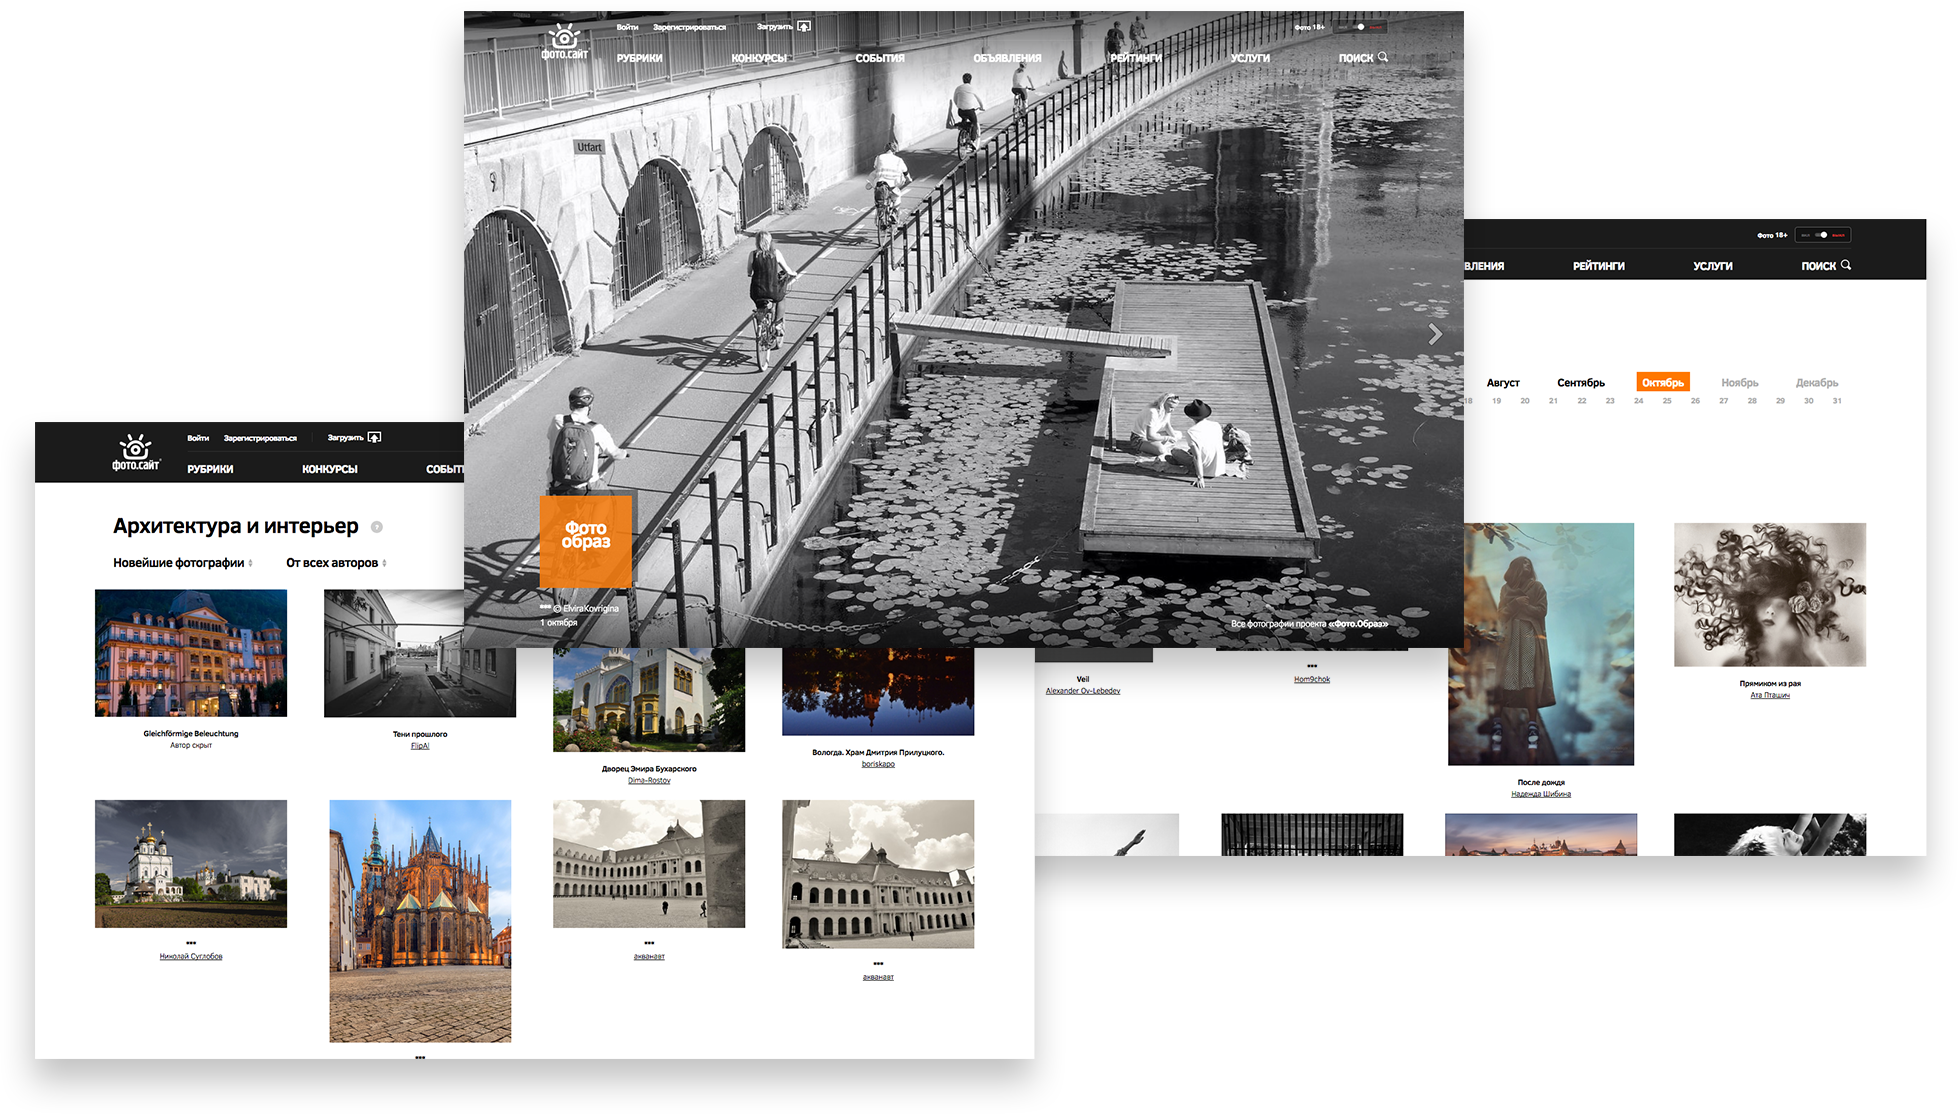Open the Новейшие фотографии sort dropdown
1958x1114 pixels.
183,563
